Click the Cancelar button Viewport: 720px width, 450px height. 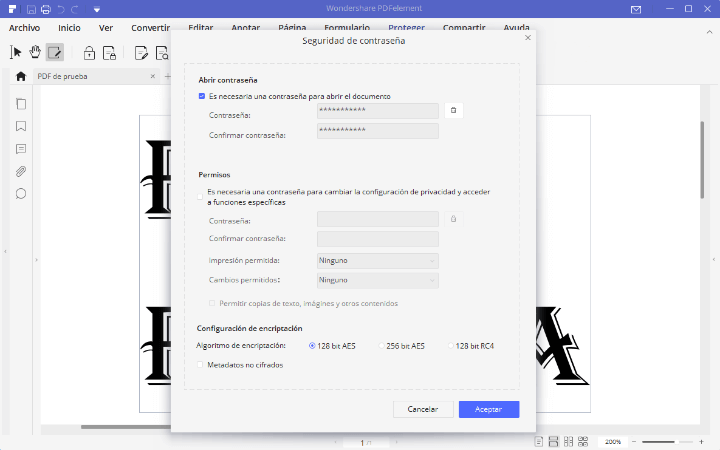pos(423,409)
